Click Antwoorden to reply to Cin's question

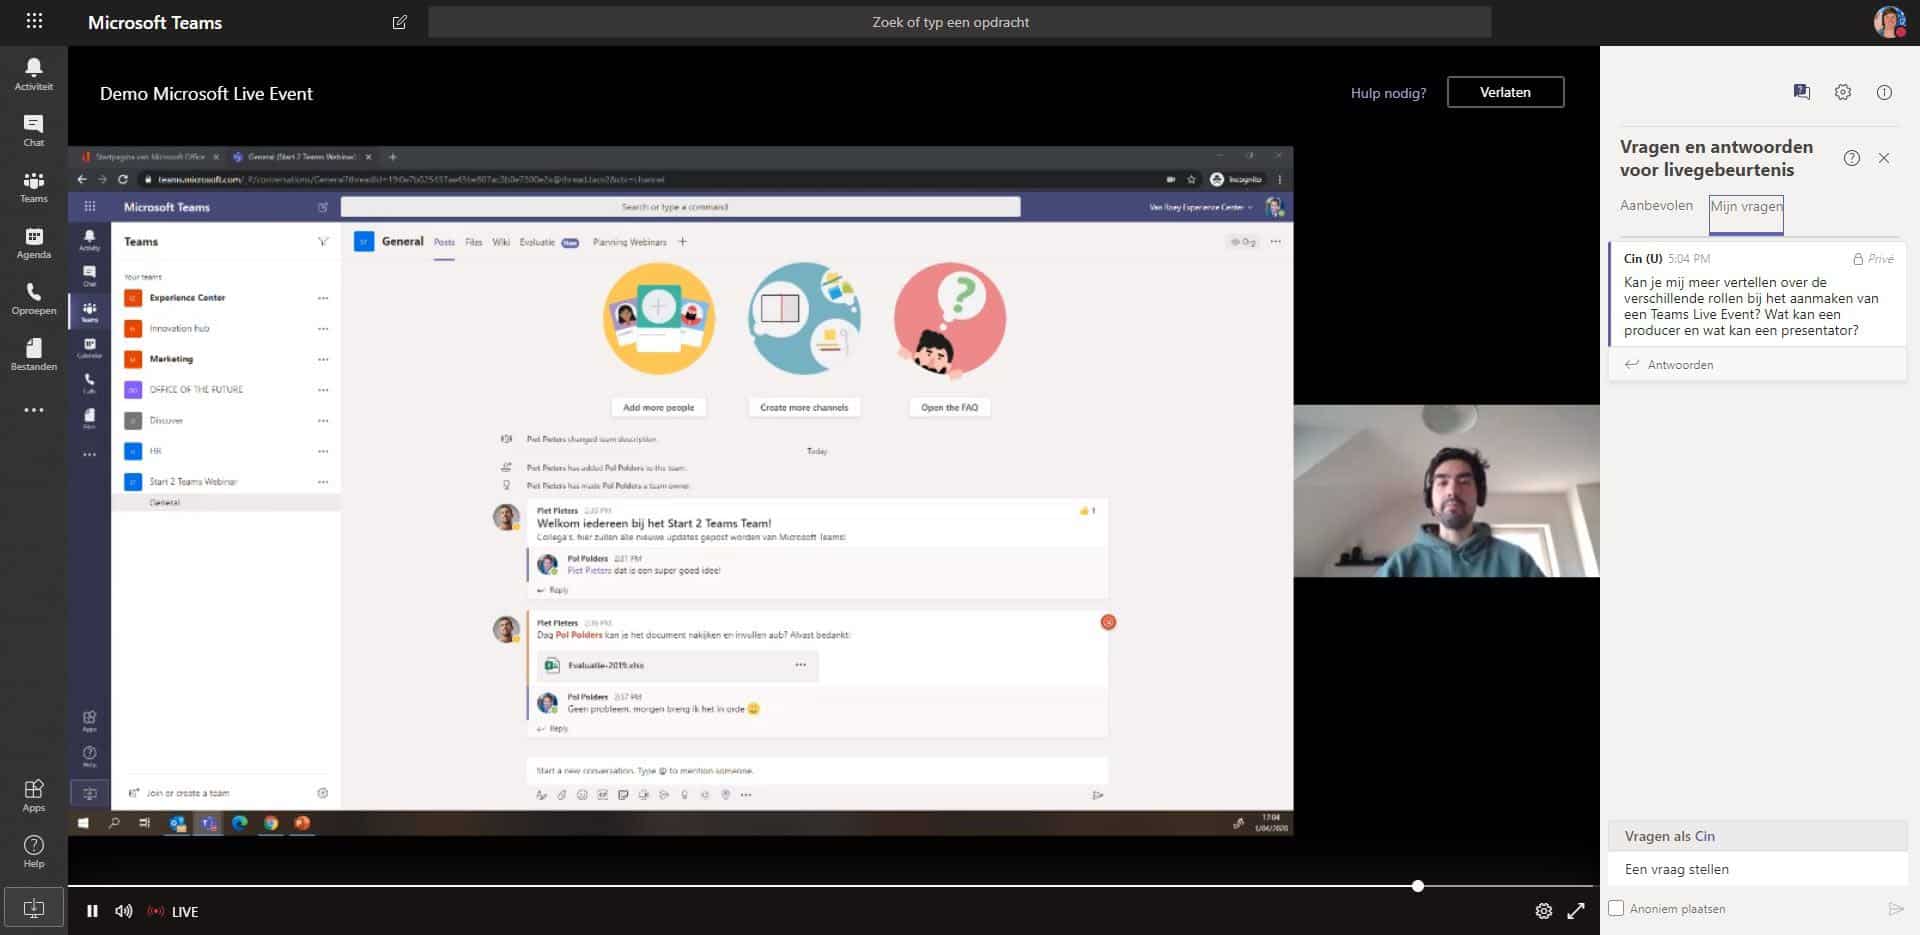1680,365
